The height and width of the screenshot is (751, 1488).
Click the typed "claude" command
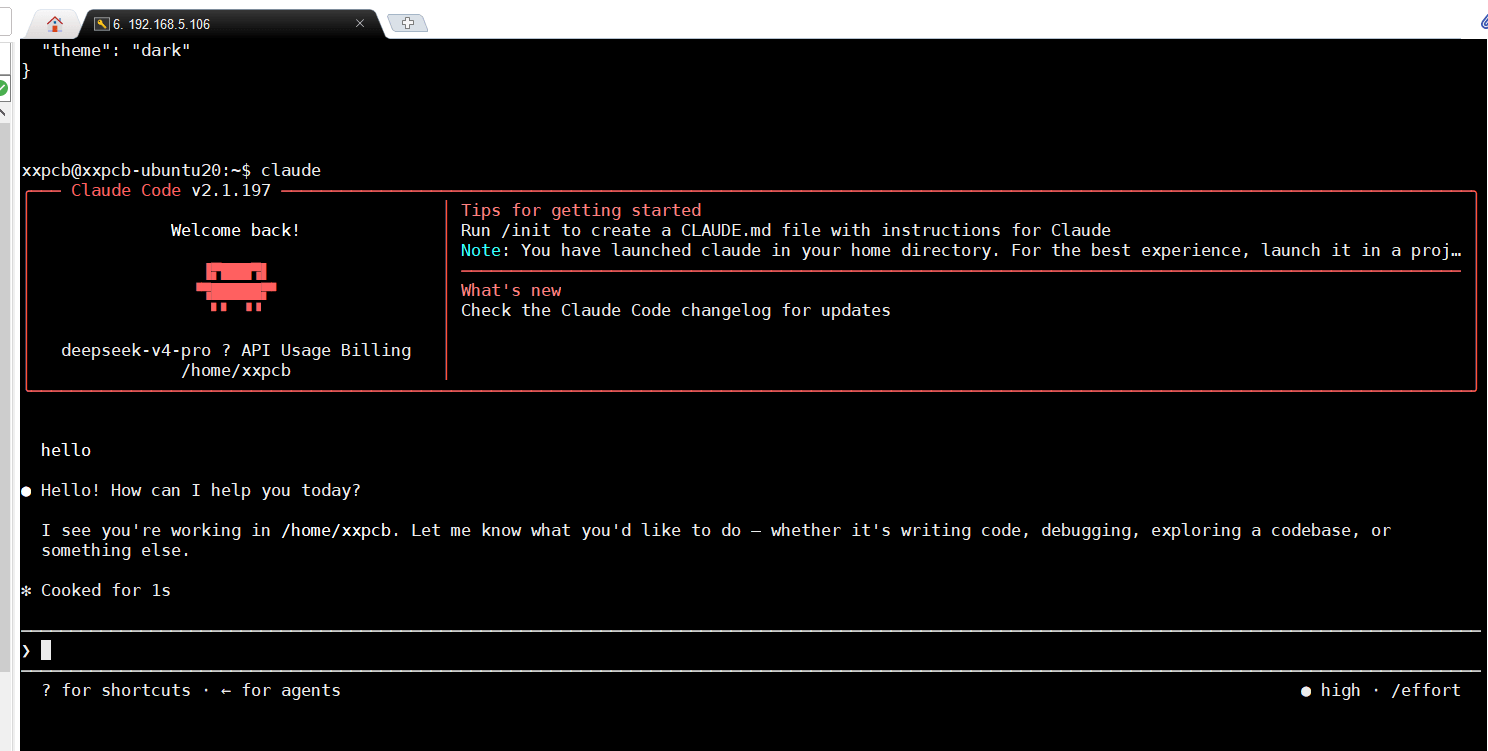[291, 170]
